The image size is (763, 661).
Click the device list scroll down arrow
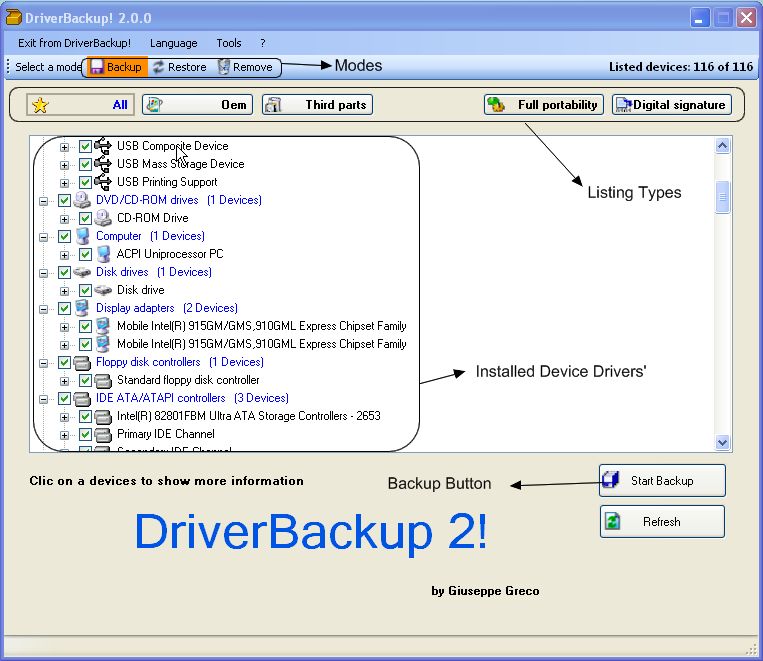click(723, 442)
